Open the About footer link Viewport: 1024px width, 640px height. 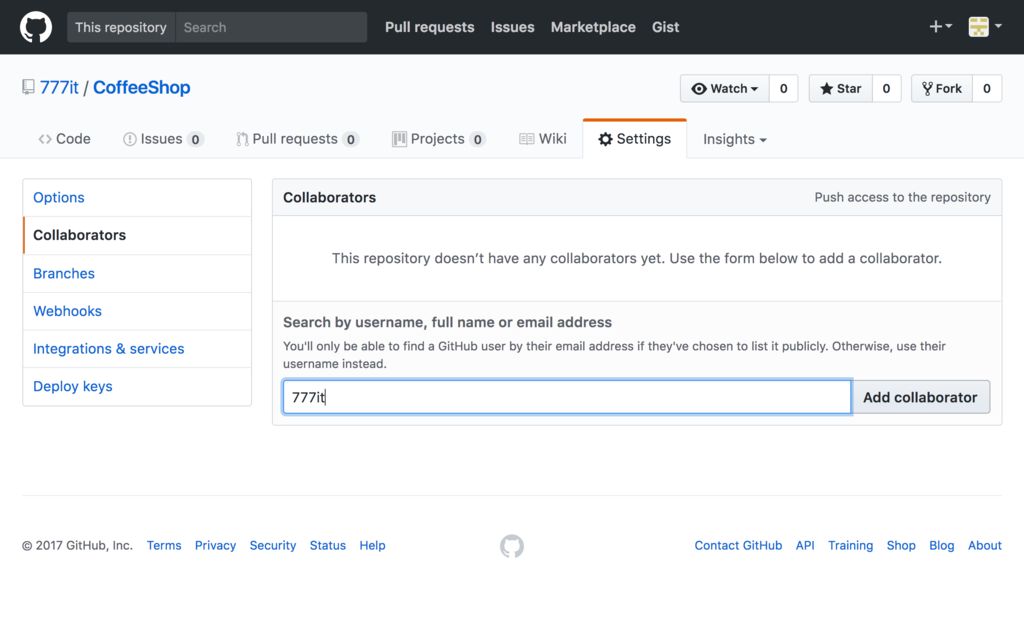click(x=985, y=545)
